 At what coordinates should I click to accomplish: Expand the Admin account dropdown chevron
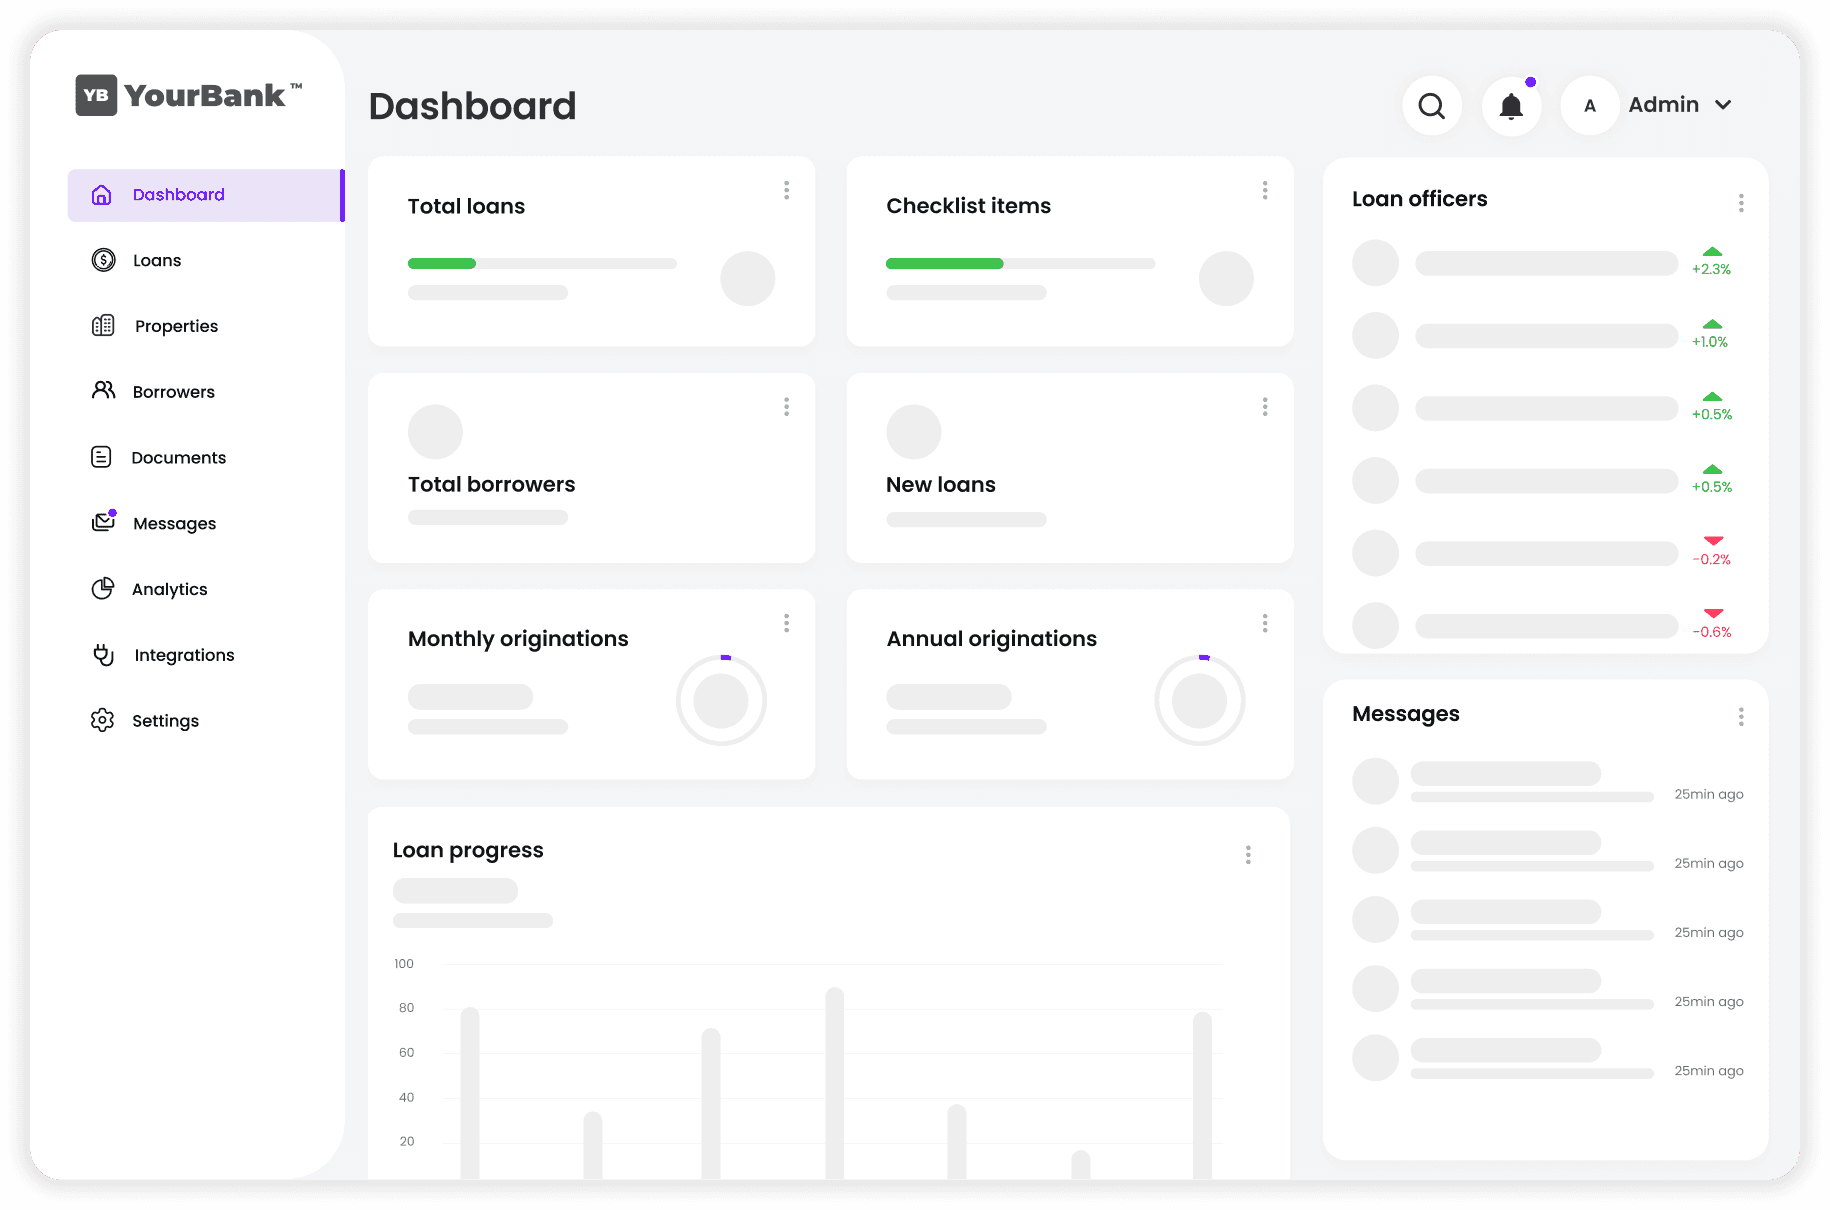point(1723,105)
